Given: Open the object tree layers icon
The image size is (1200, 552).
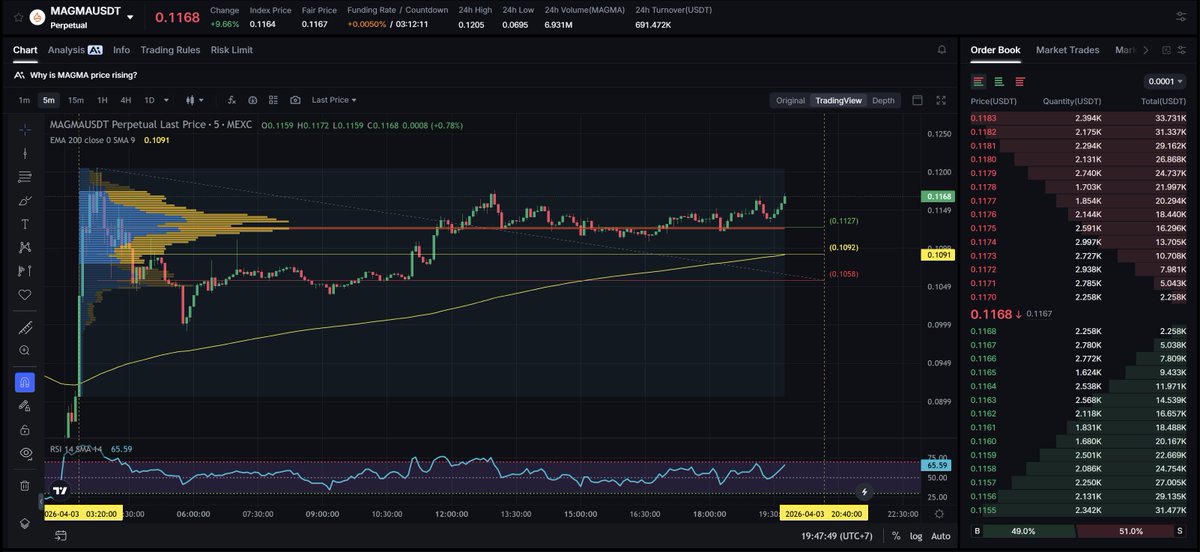Looking at the screenshot, I should click(x=25, y=523).
